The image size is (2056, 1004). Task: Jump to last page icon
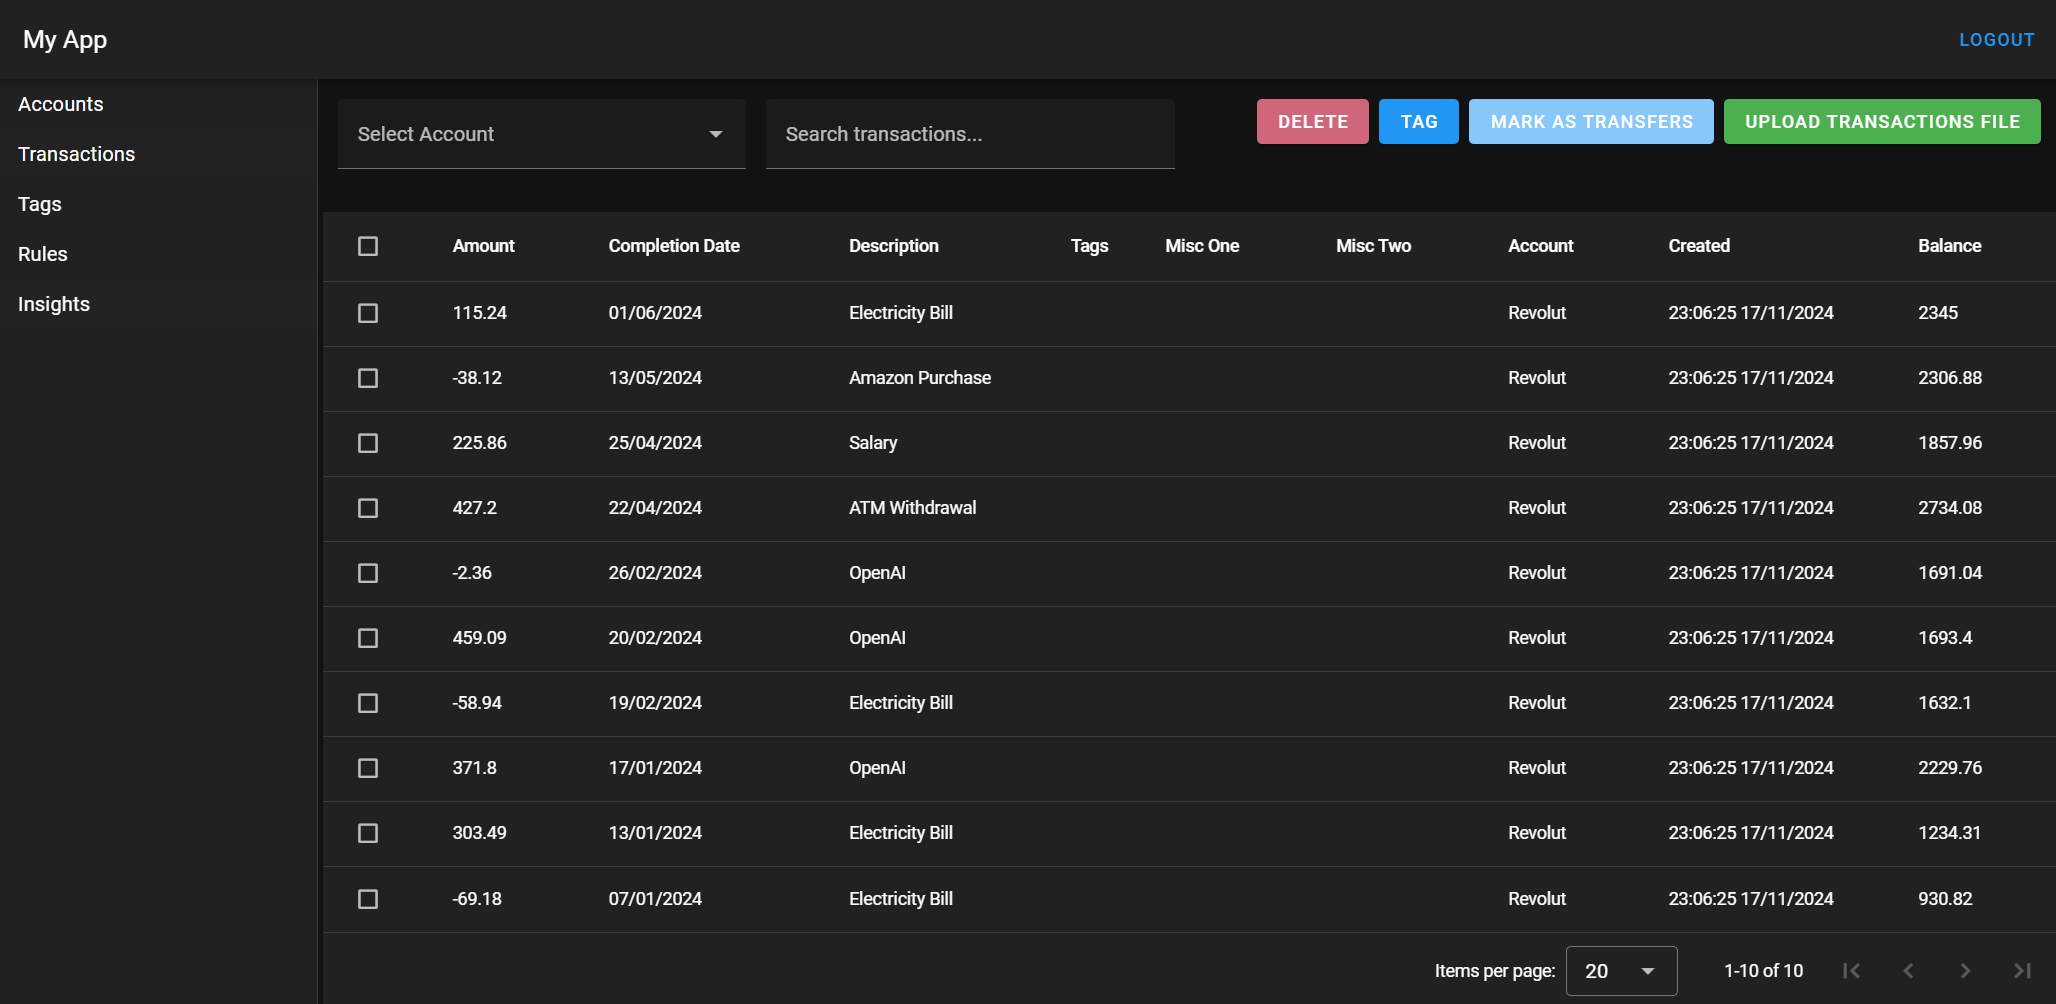coord(2022,970)
